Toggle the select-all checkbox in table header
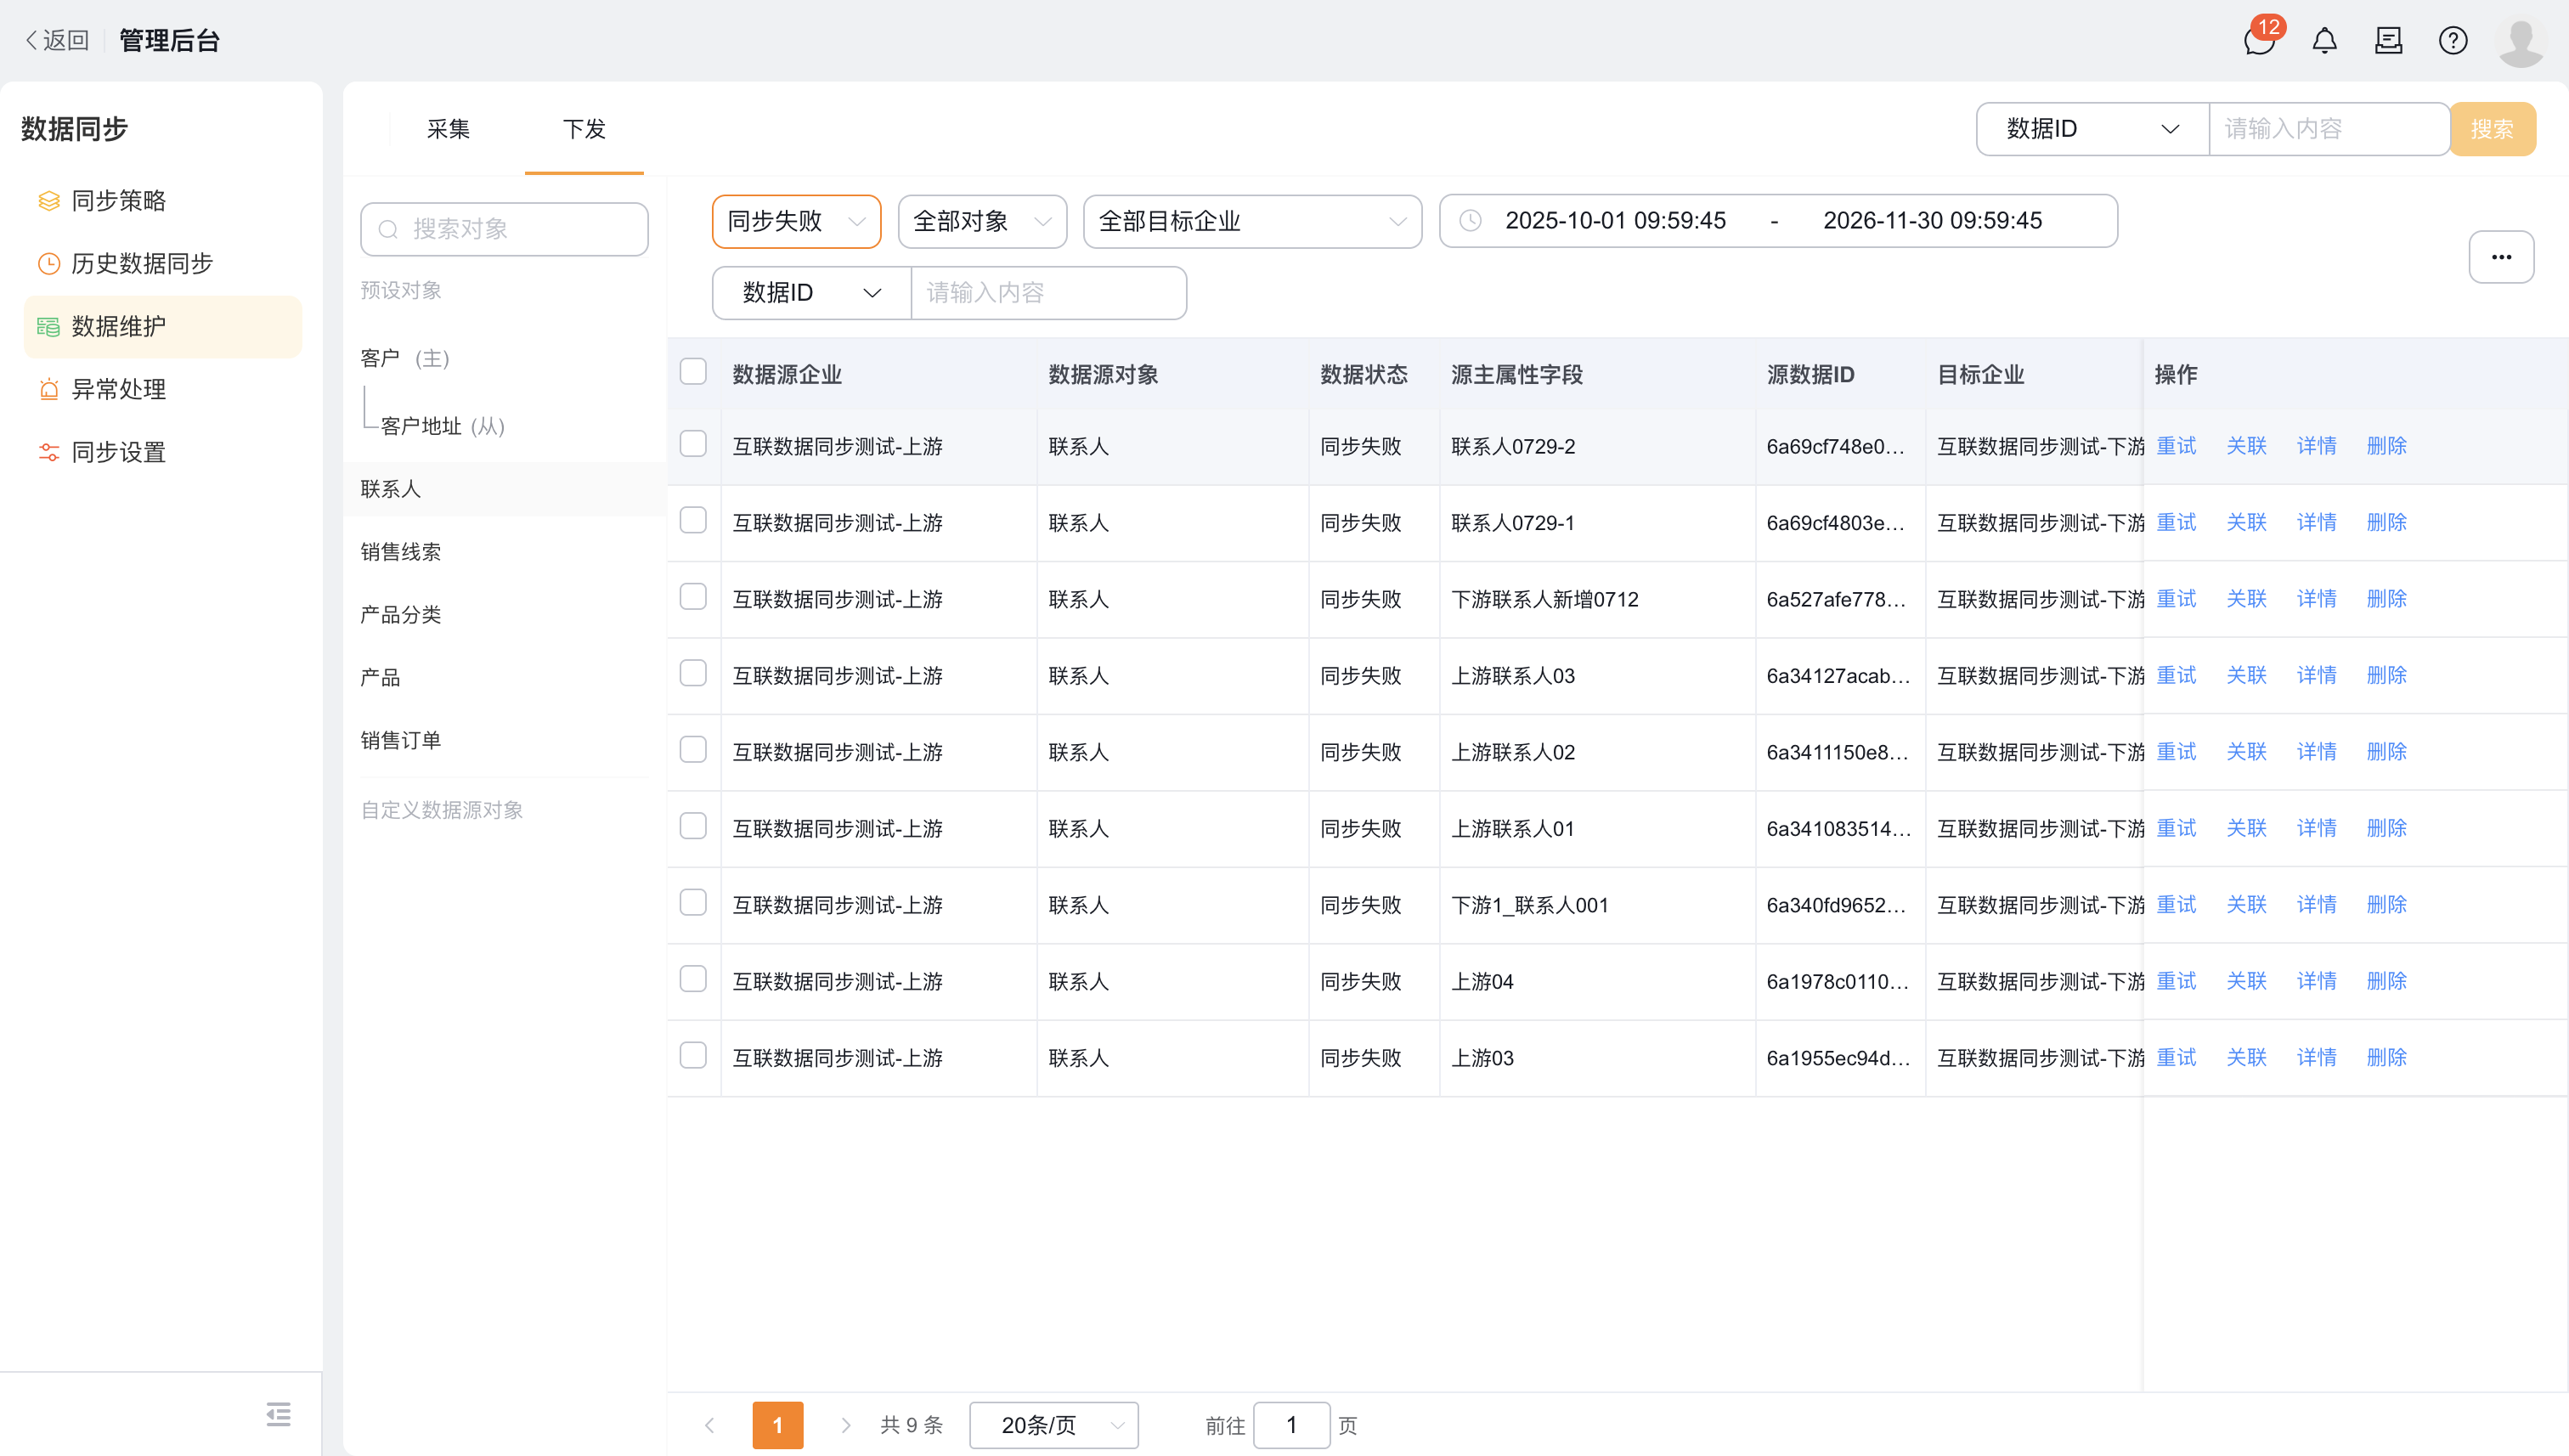 point(693,372)
